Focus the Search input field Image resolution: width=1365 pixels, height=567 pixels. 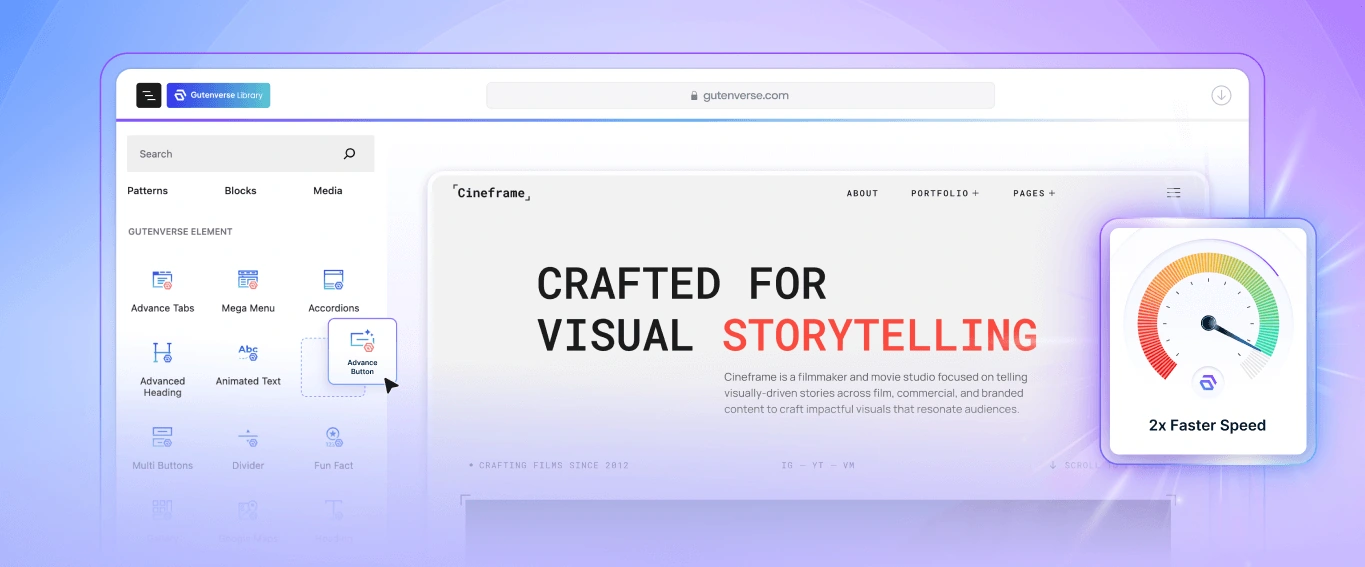pos(235,154)
